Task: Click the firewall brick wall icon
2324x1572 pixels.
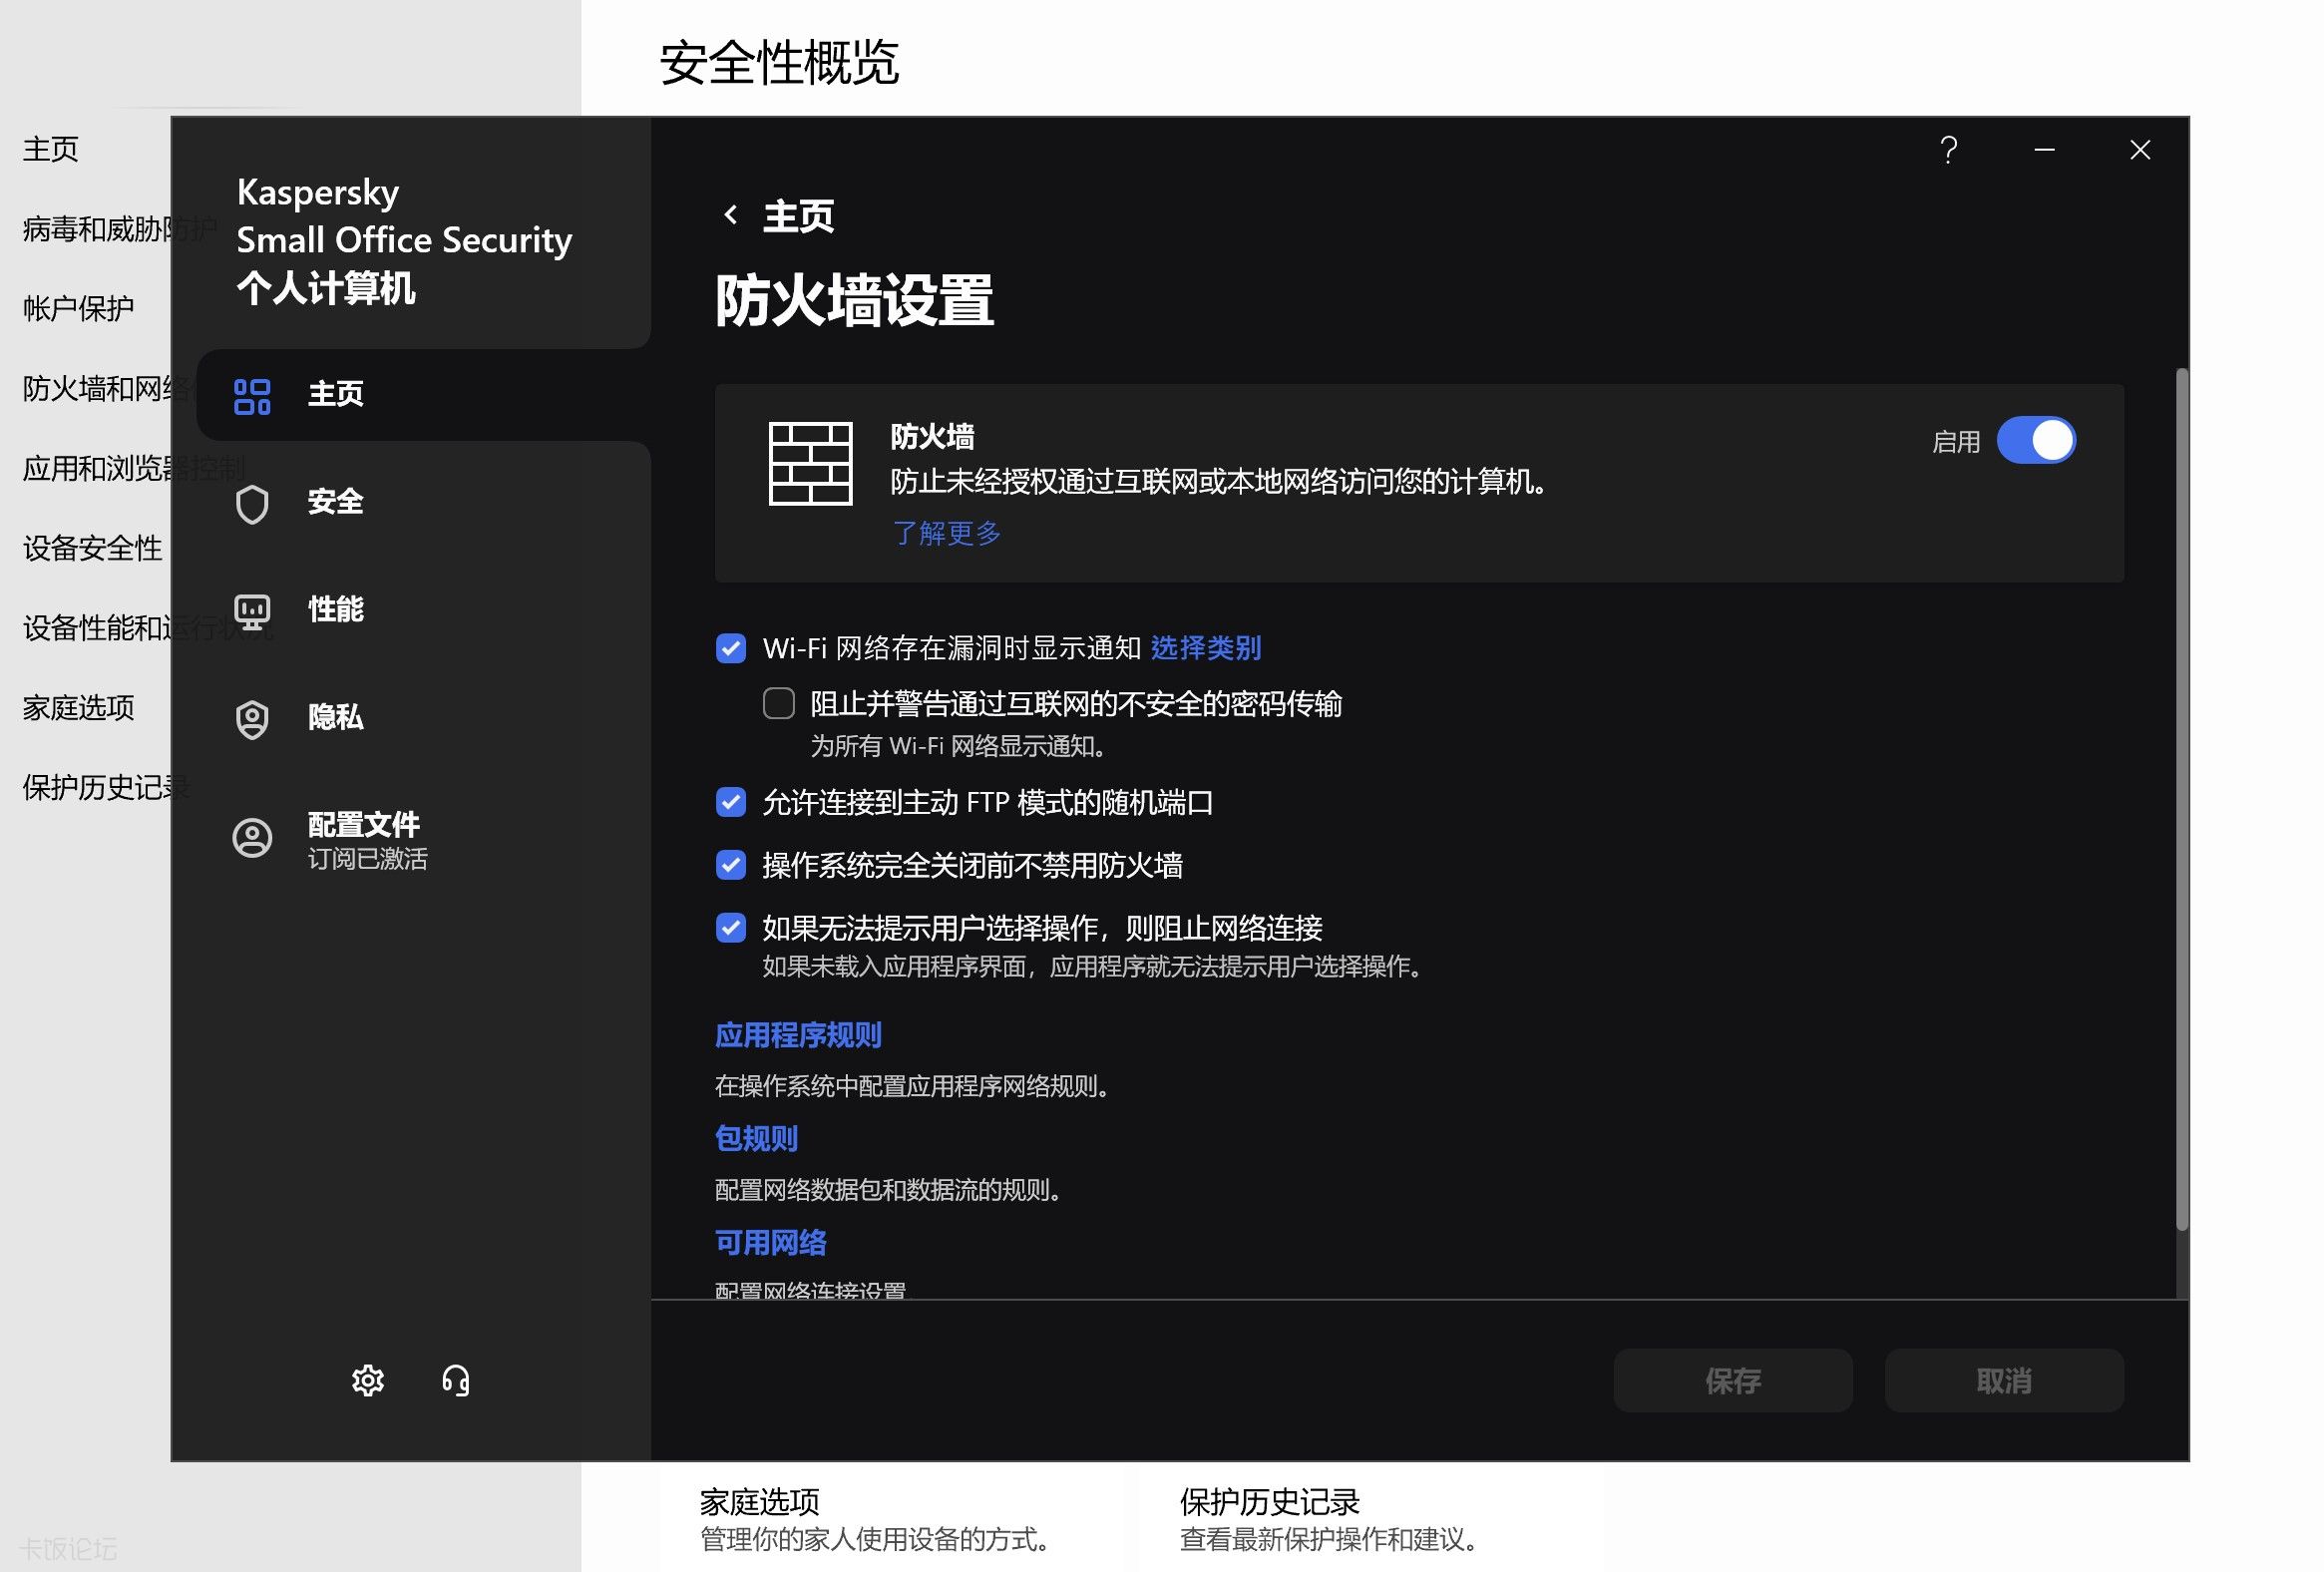Action: point(810,463)
